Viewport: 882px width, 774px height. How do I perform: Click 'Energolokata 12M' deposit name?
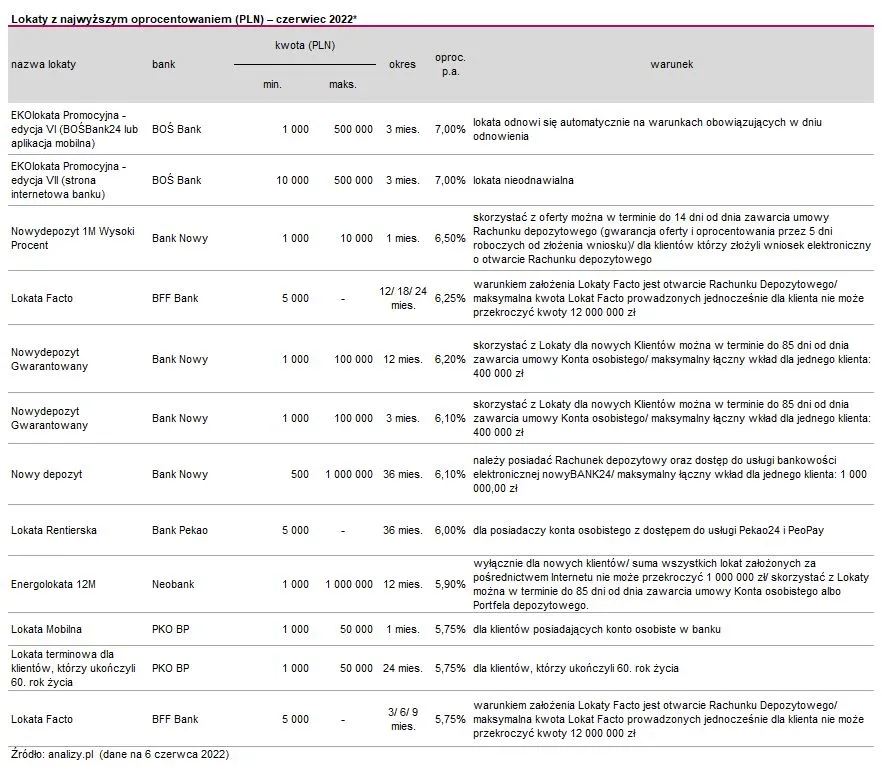click(53, 584)
